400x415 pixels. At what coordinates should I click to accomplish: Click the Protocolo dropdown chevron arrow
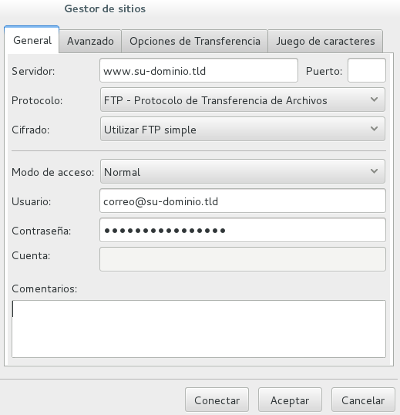pos(374,99)
